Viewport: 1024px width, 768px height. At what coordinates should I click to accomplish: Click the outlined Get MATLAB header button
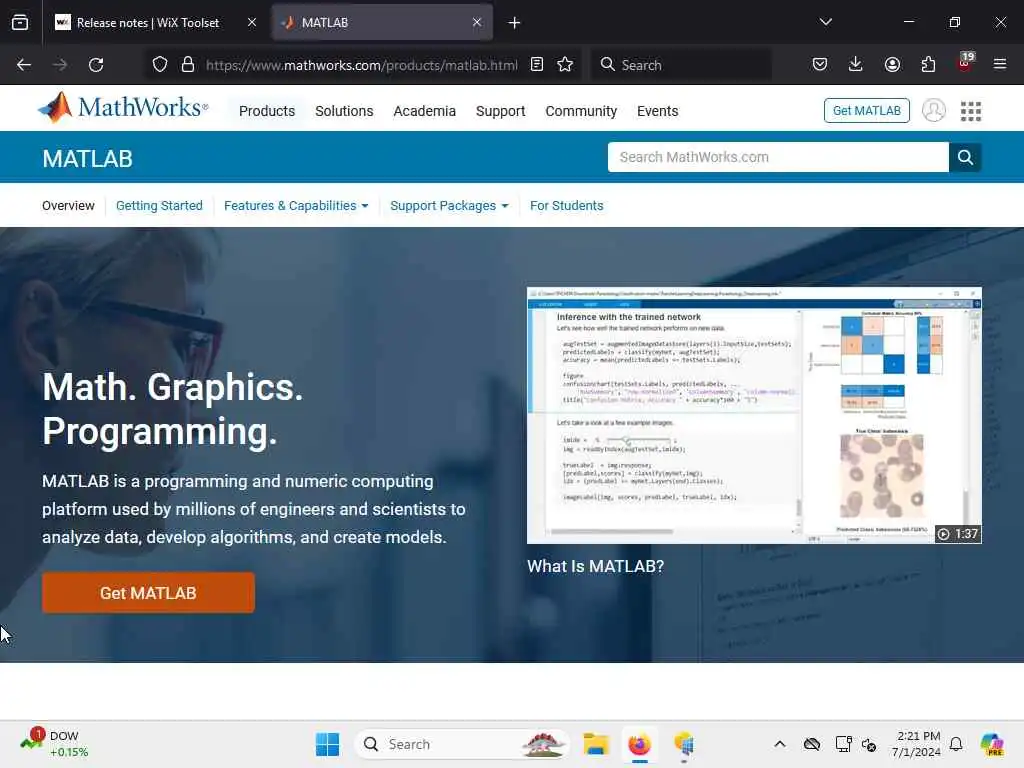tap(867, 110)
